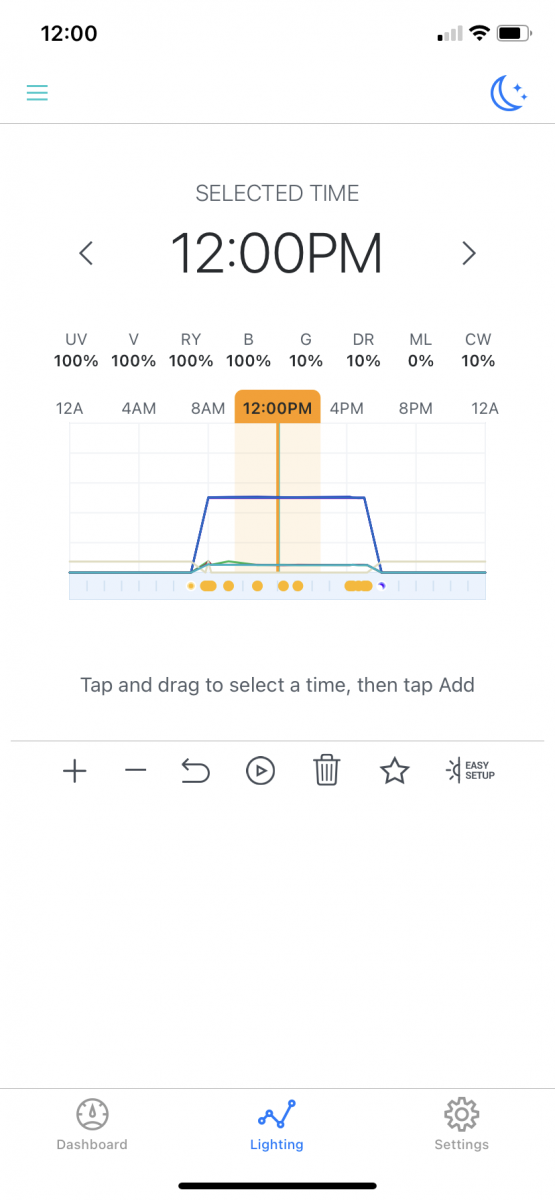The width and height of the screenshot is (555, 1200).
Task: Delete schedule using trash icon
Action: (x=327, y=771)
